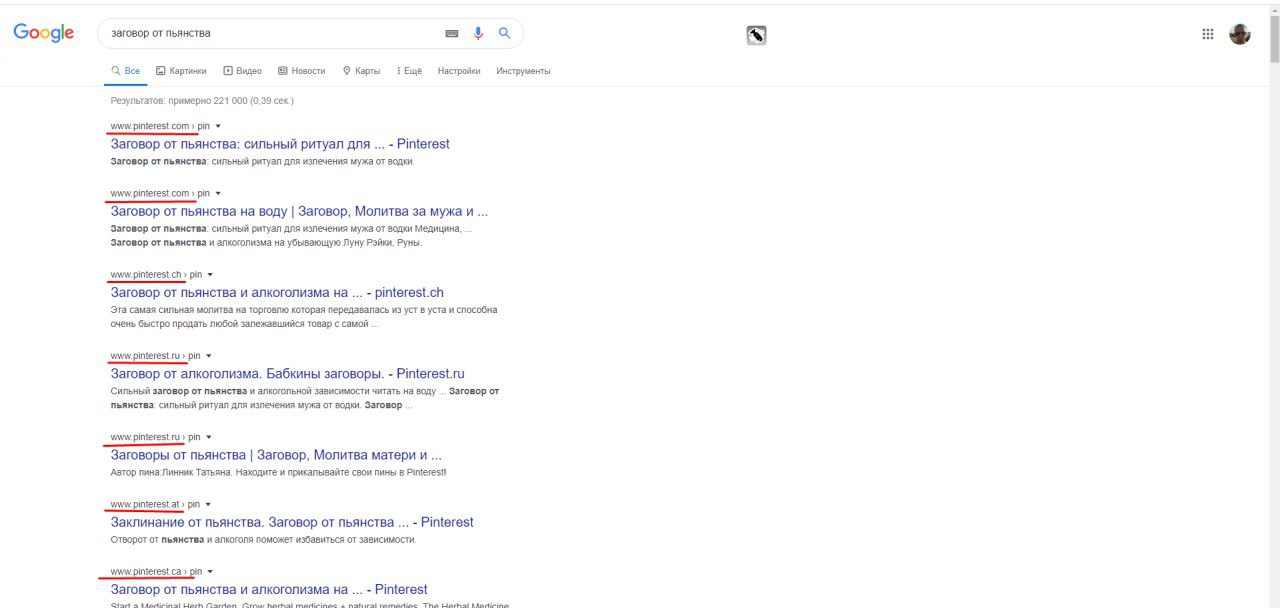Switch to the Новости tab
This screenshot has height=608, width=1280.
(301, 71)
